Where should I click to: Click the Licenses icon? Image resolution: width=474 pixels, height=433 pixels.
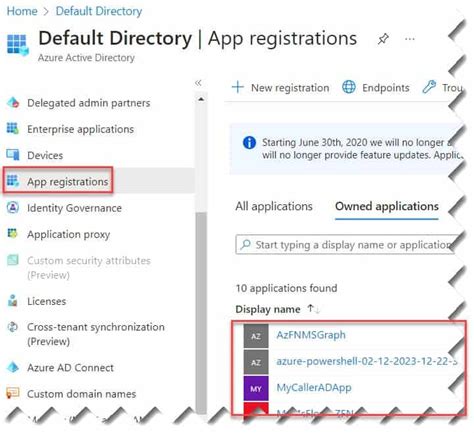(x=13, y=300)
